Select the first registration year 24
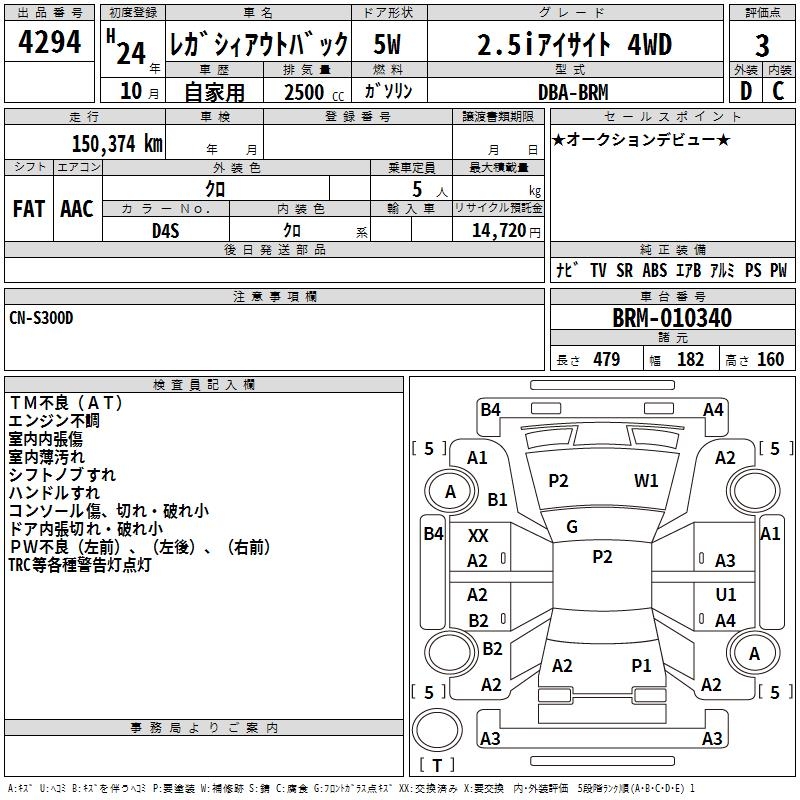Image resolution: width=800 pixels, height=800 pixels. pyautogui.click(x=131, y=53)
